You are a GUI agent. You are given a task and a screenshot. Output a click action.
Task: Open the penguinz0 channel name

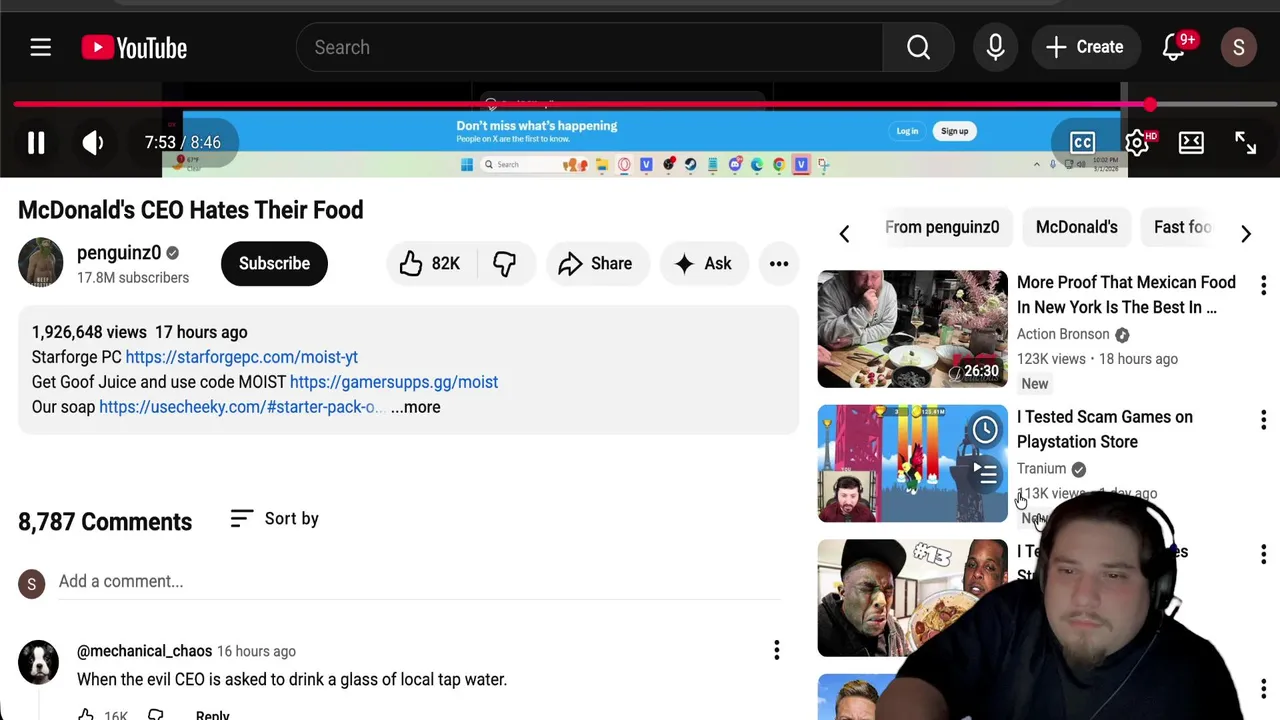[119, 253]
